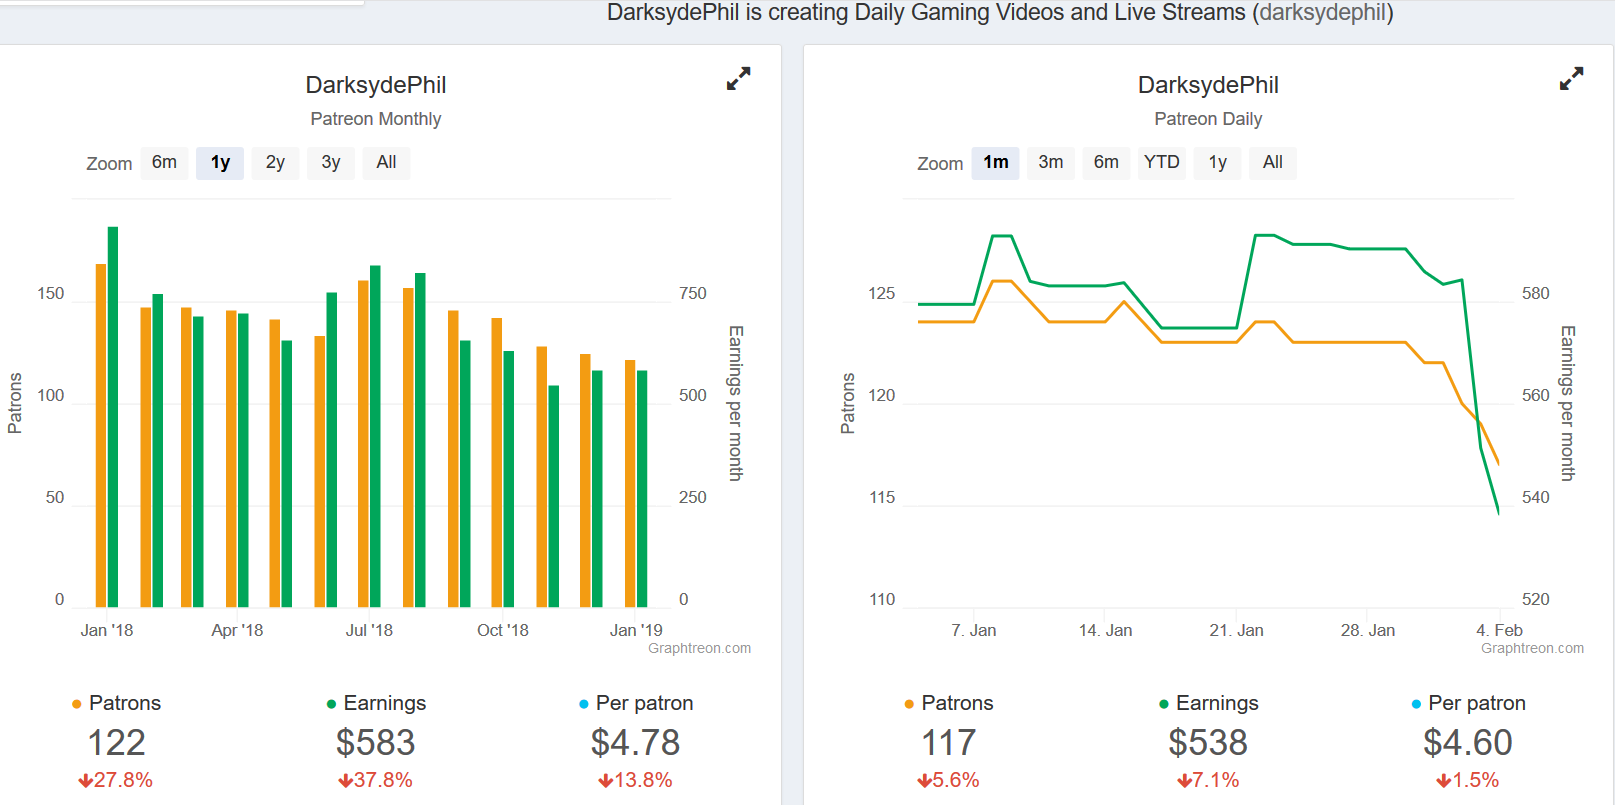Select All zoom on Daily chart
Viewport: 1615px width, 805px height.
click(1273, 162)
